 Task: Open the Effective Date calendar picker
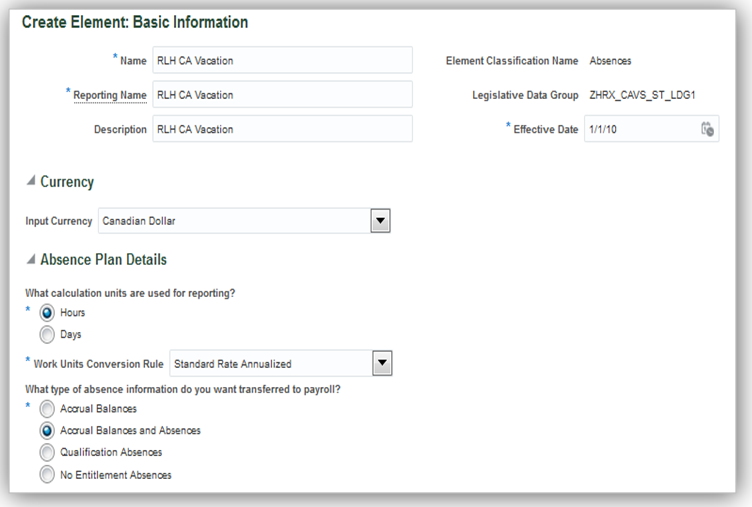[x=707, y=129]
